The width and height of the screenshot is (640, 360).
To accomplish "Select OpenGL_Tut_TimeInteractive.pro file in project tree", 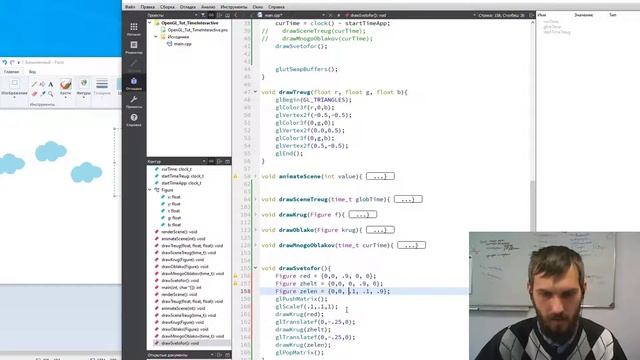I will tap(198, 30).
